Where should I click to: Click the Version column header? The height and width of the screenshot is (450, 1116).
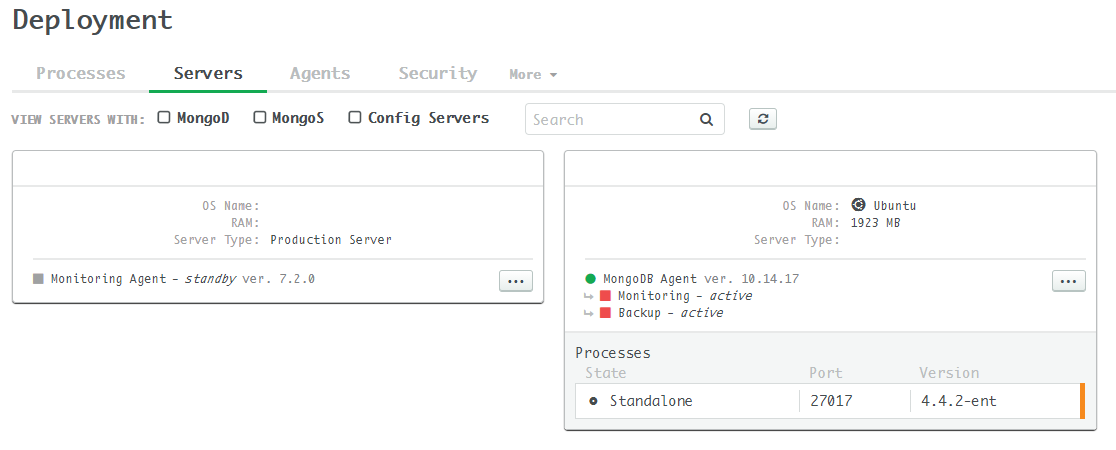coord(949,373)
